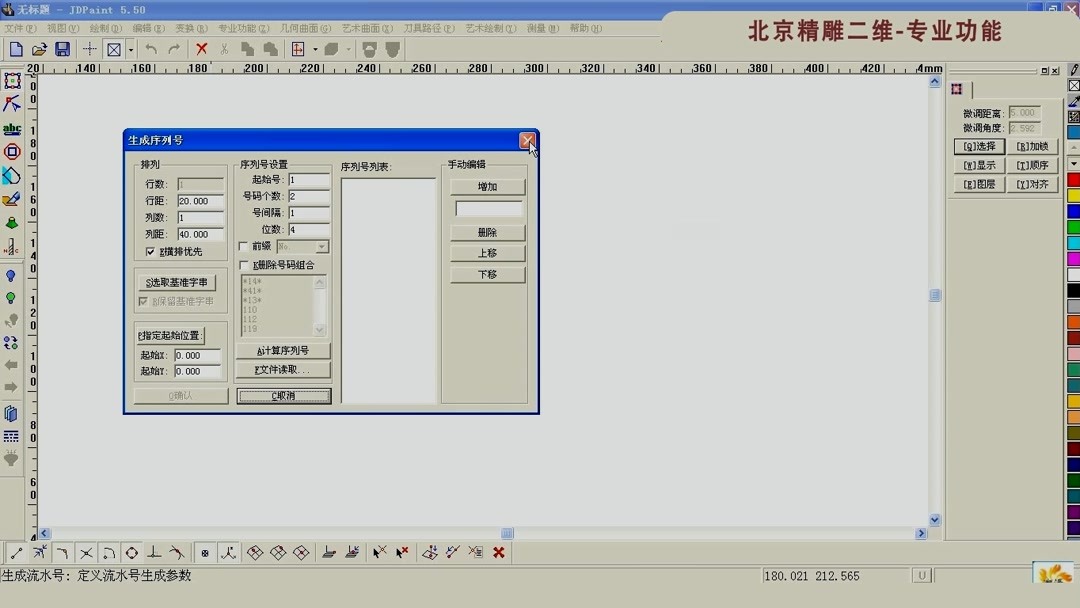The width and height of the screenshot is (1080, 608).
Task: Click the 增加 button under 手动编辑
Action: tap(486, 186)
